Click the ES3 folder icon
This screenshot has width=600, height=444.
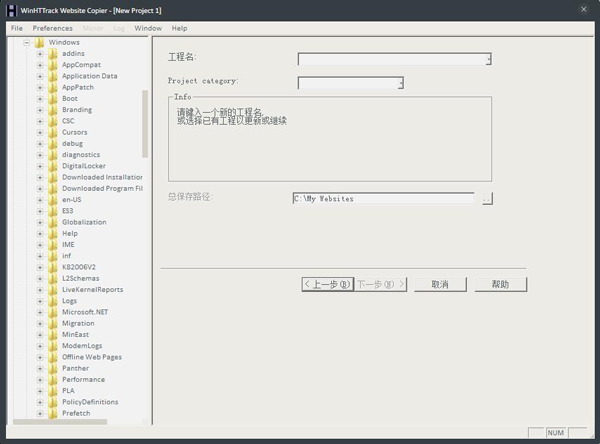pyautogui.click(x=53, y=211)
